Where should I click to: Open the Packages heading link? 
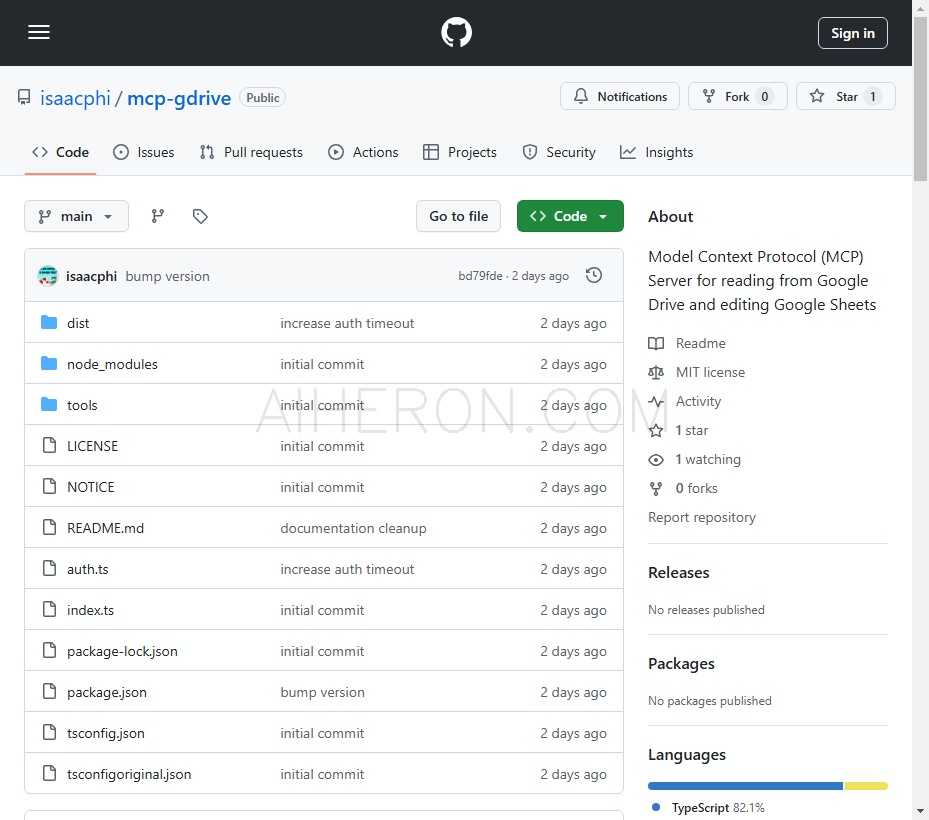[x=681, y=664]
